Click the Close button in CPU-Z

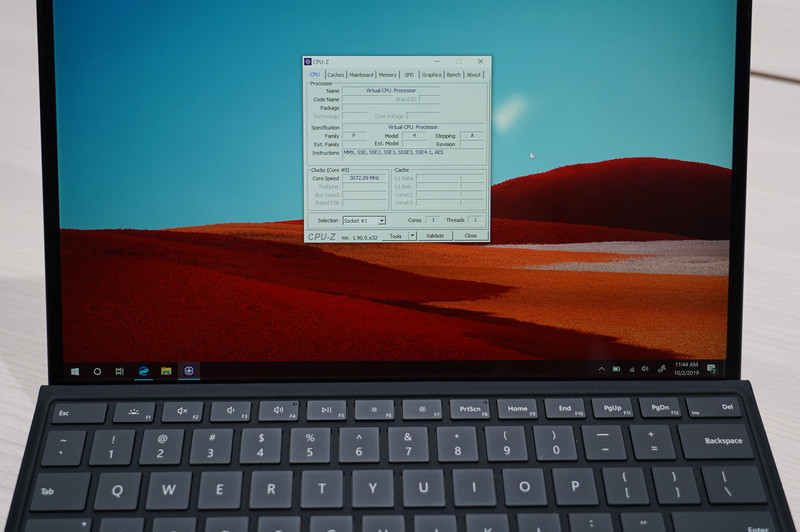(x=470, y=236)
